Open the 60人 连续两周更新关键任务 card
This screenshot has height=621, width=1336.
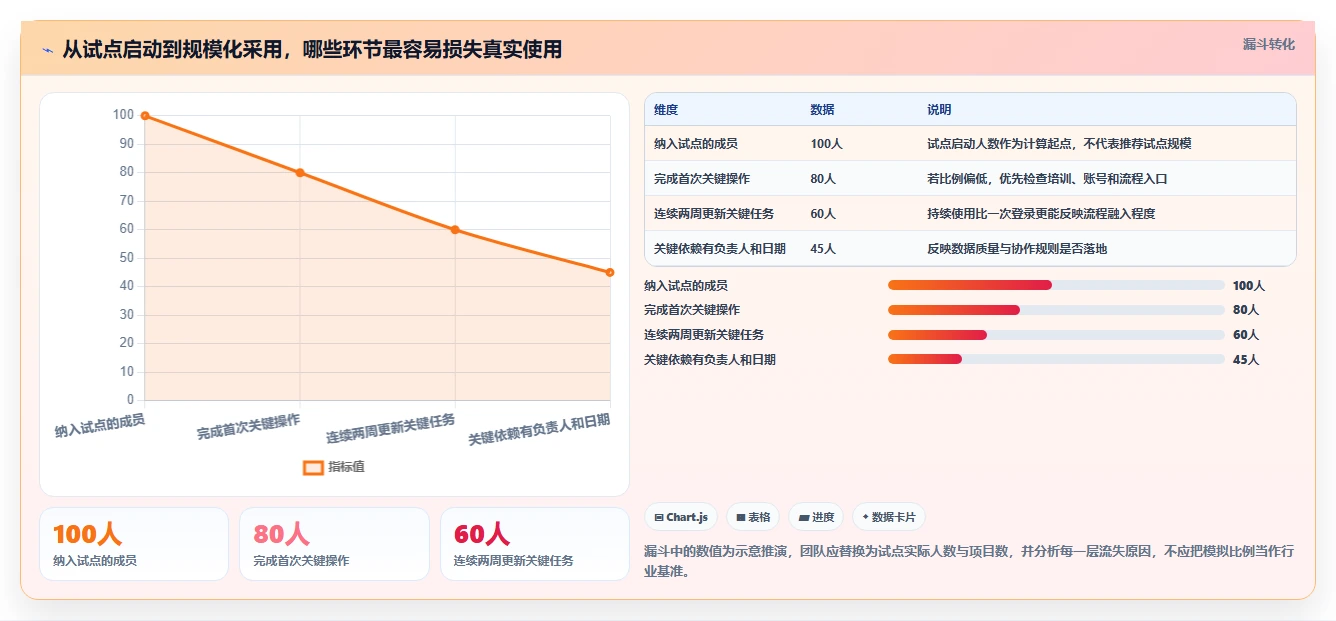tap(535, 544)
